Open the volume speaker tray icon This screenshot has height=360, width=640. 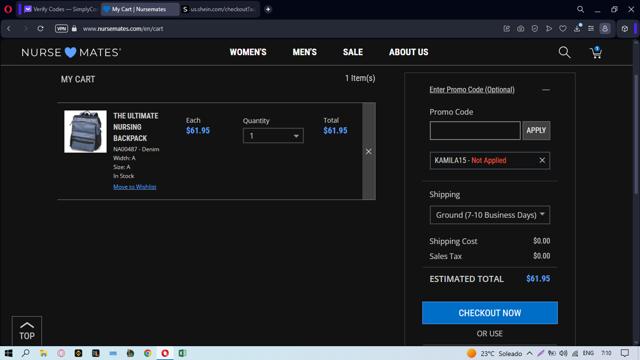tap(564, 353)
